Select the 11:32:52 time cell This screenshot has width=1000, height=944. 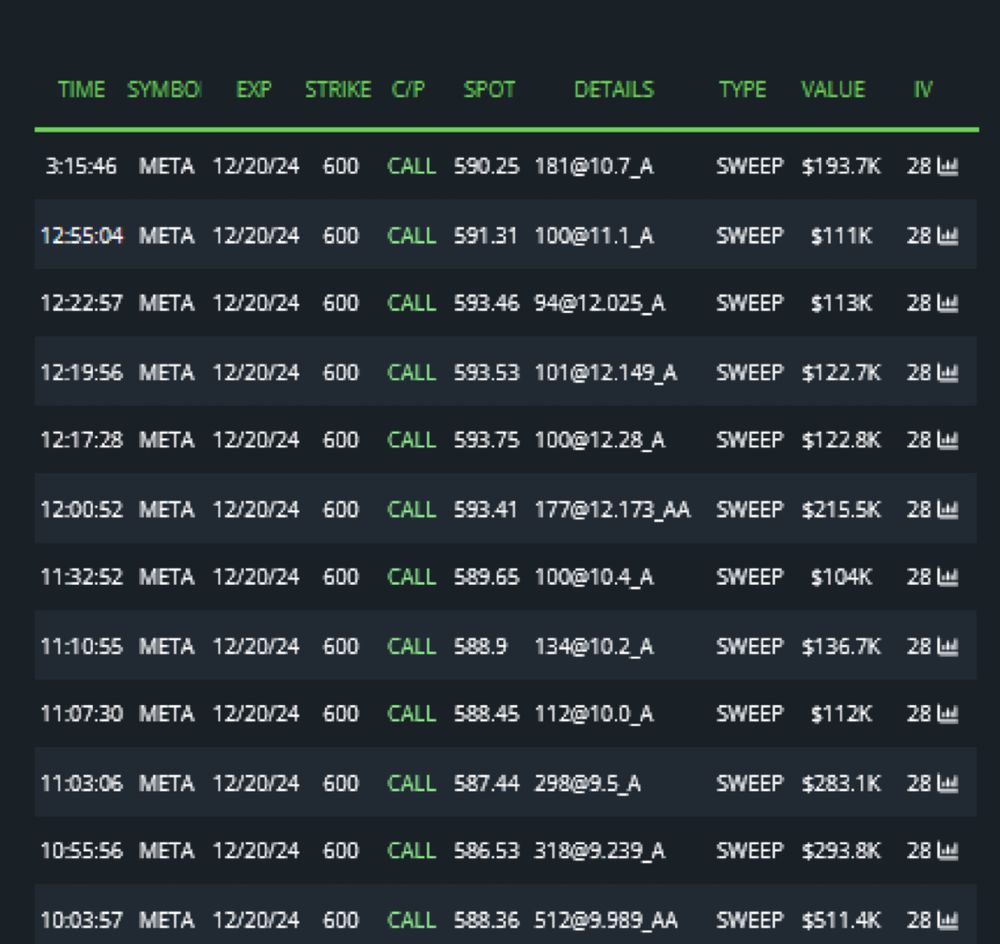point(82,577)
